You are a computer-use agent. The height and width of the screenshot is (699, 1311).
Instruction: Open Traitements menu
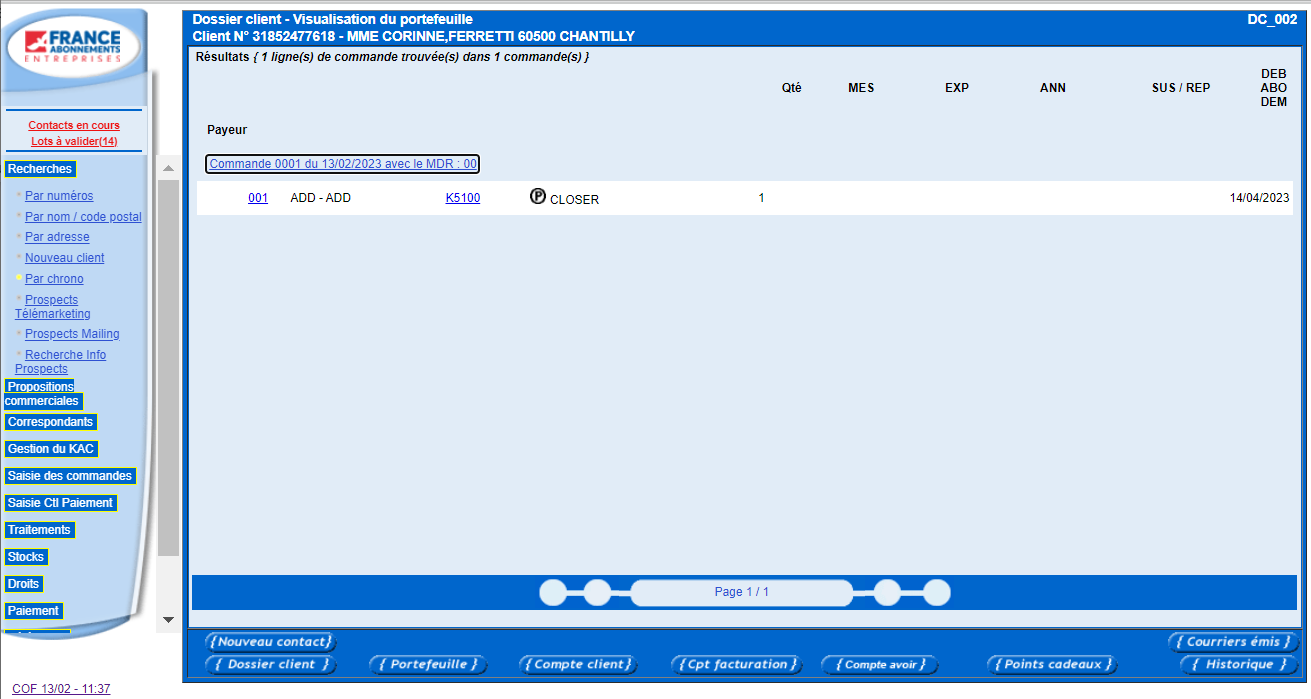[39, 530]
